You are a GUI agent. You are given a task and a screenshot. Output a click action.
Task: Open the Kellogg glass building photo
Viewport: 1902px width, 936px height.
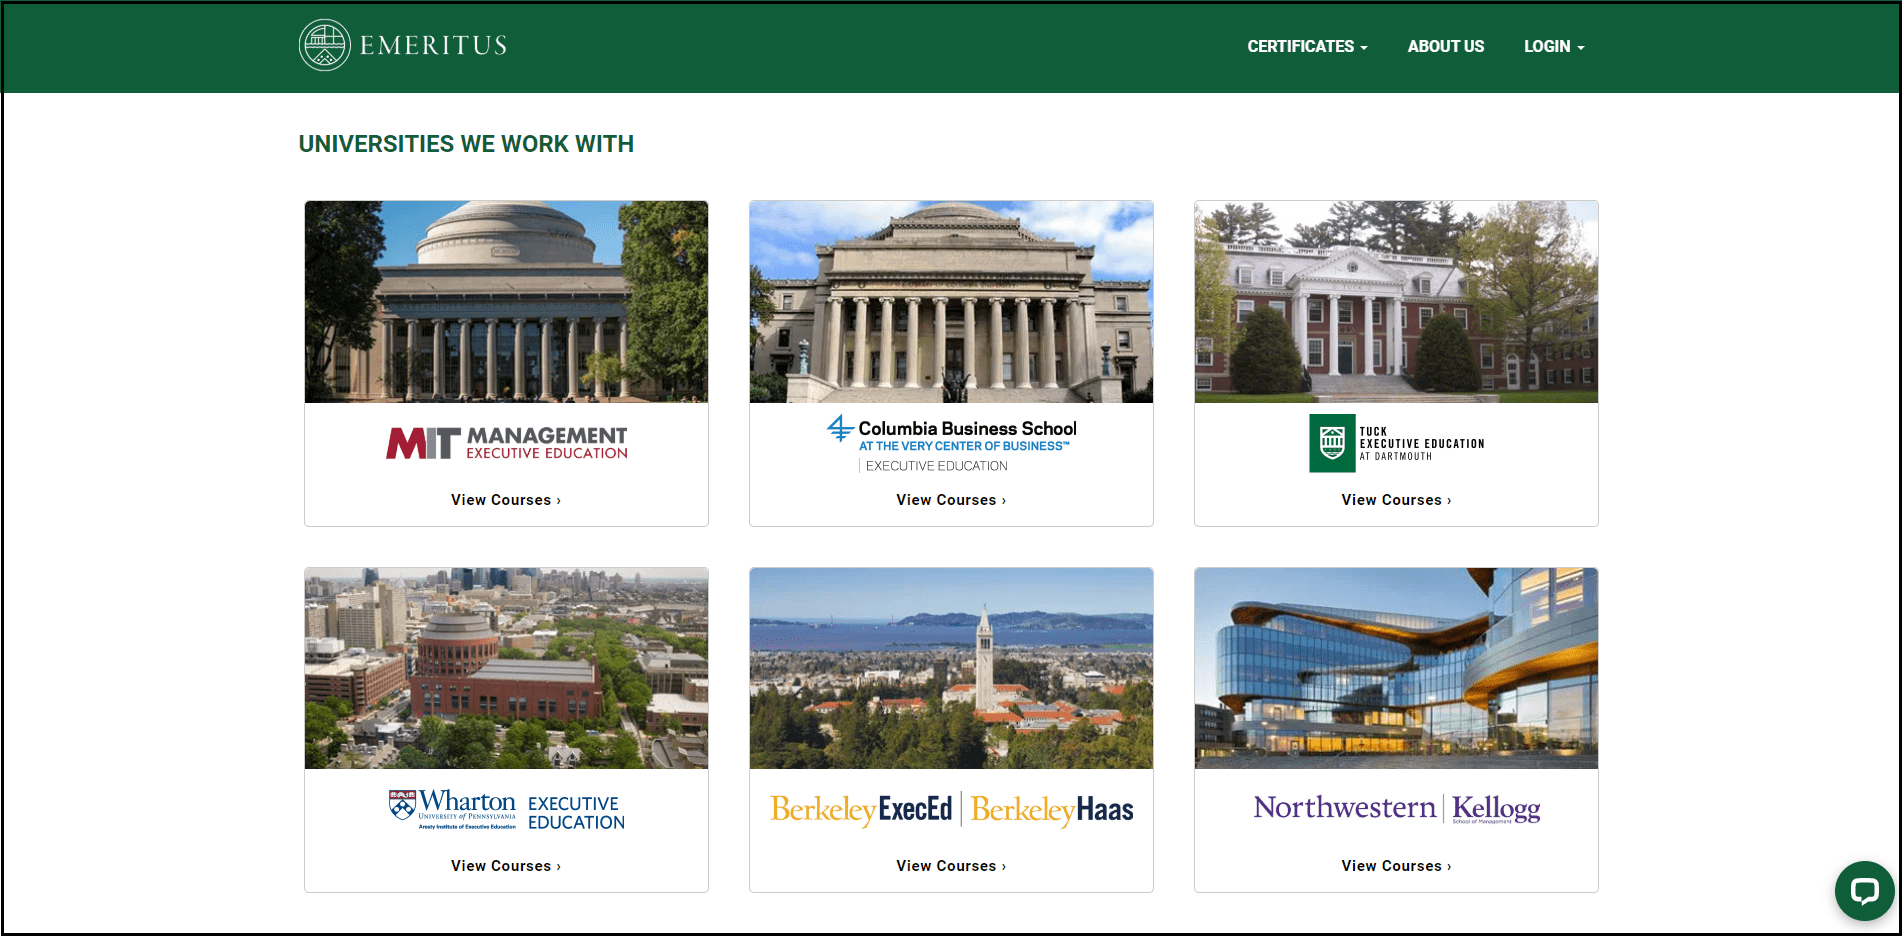click(1396, 669)
